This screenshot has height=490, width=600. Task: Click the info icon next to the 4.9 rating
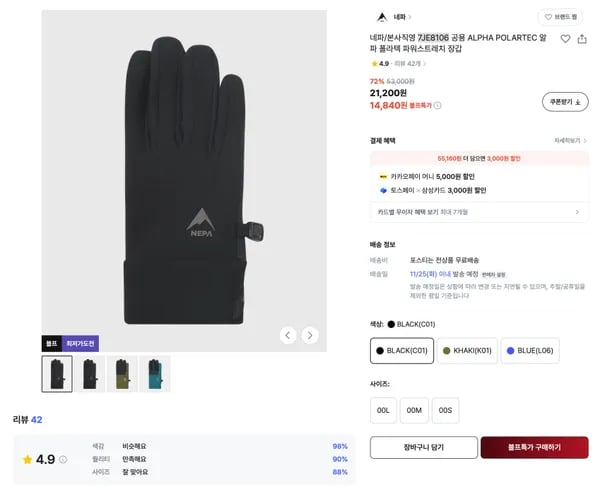point(63,459)
